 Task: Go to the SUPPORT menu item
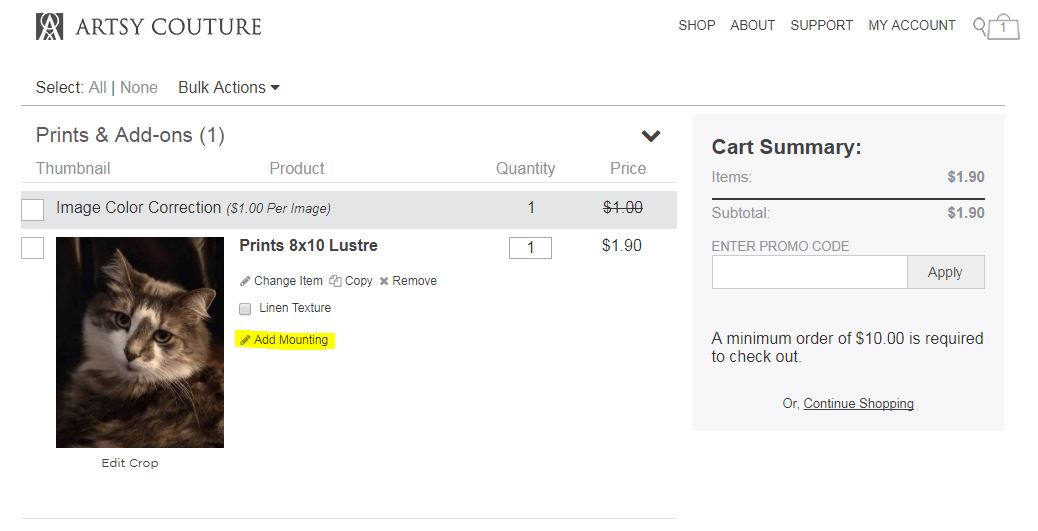[x=821, y=25]
